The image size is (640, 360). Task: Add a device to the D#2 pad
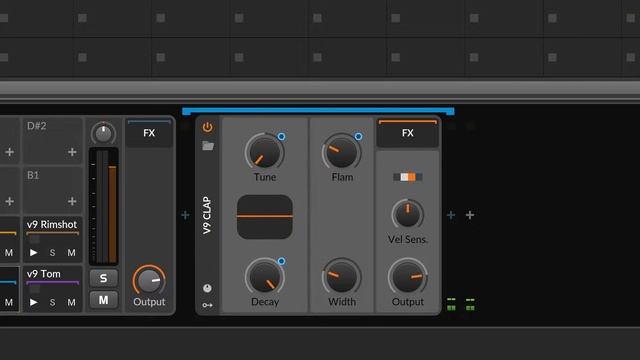click(x=72, y=152)
